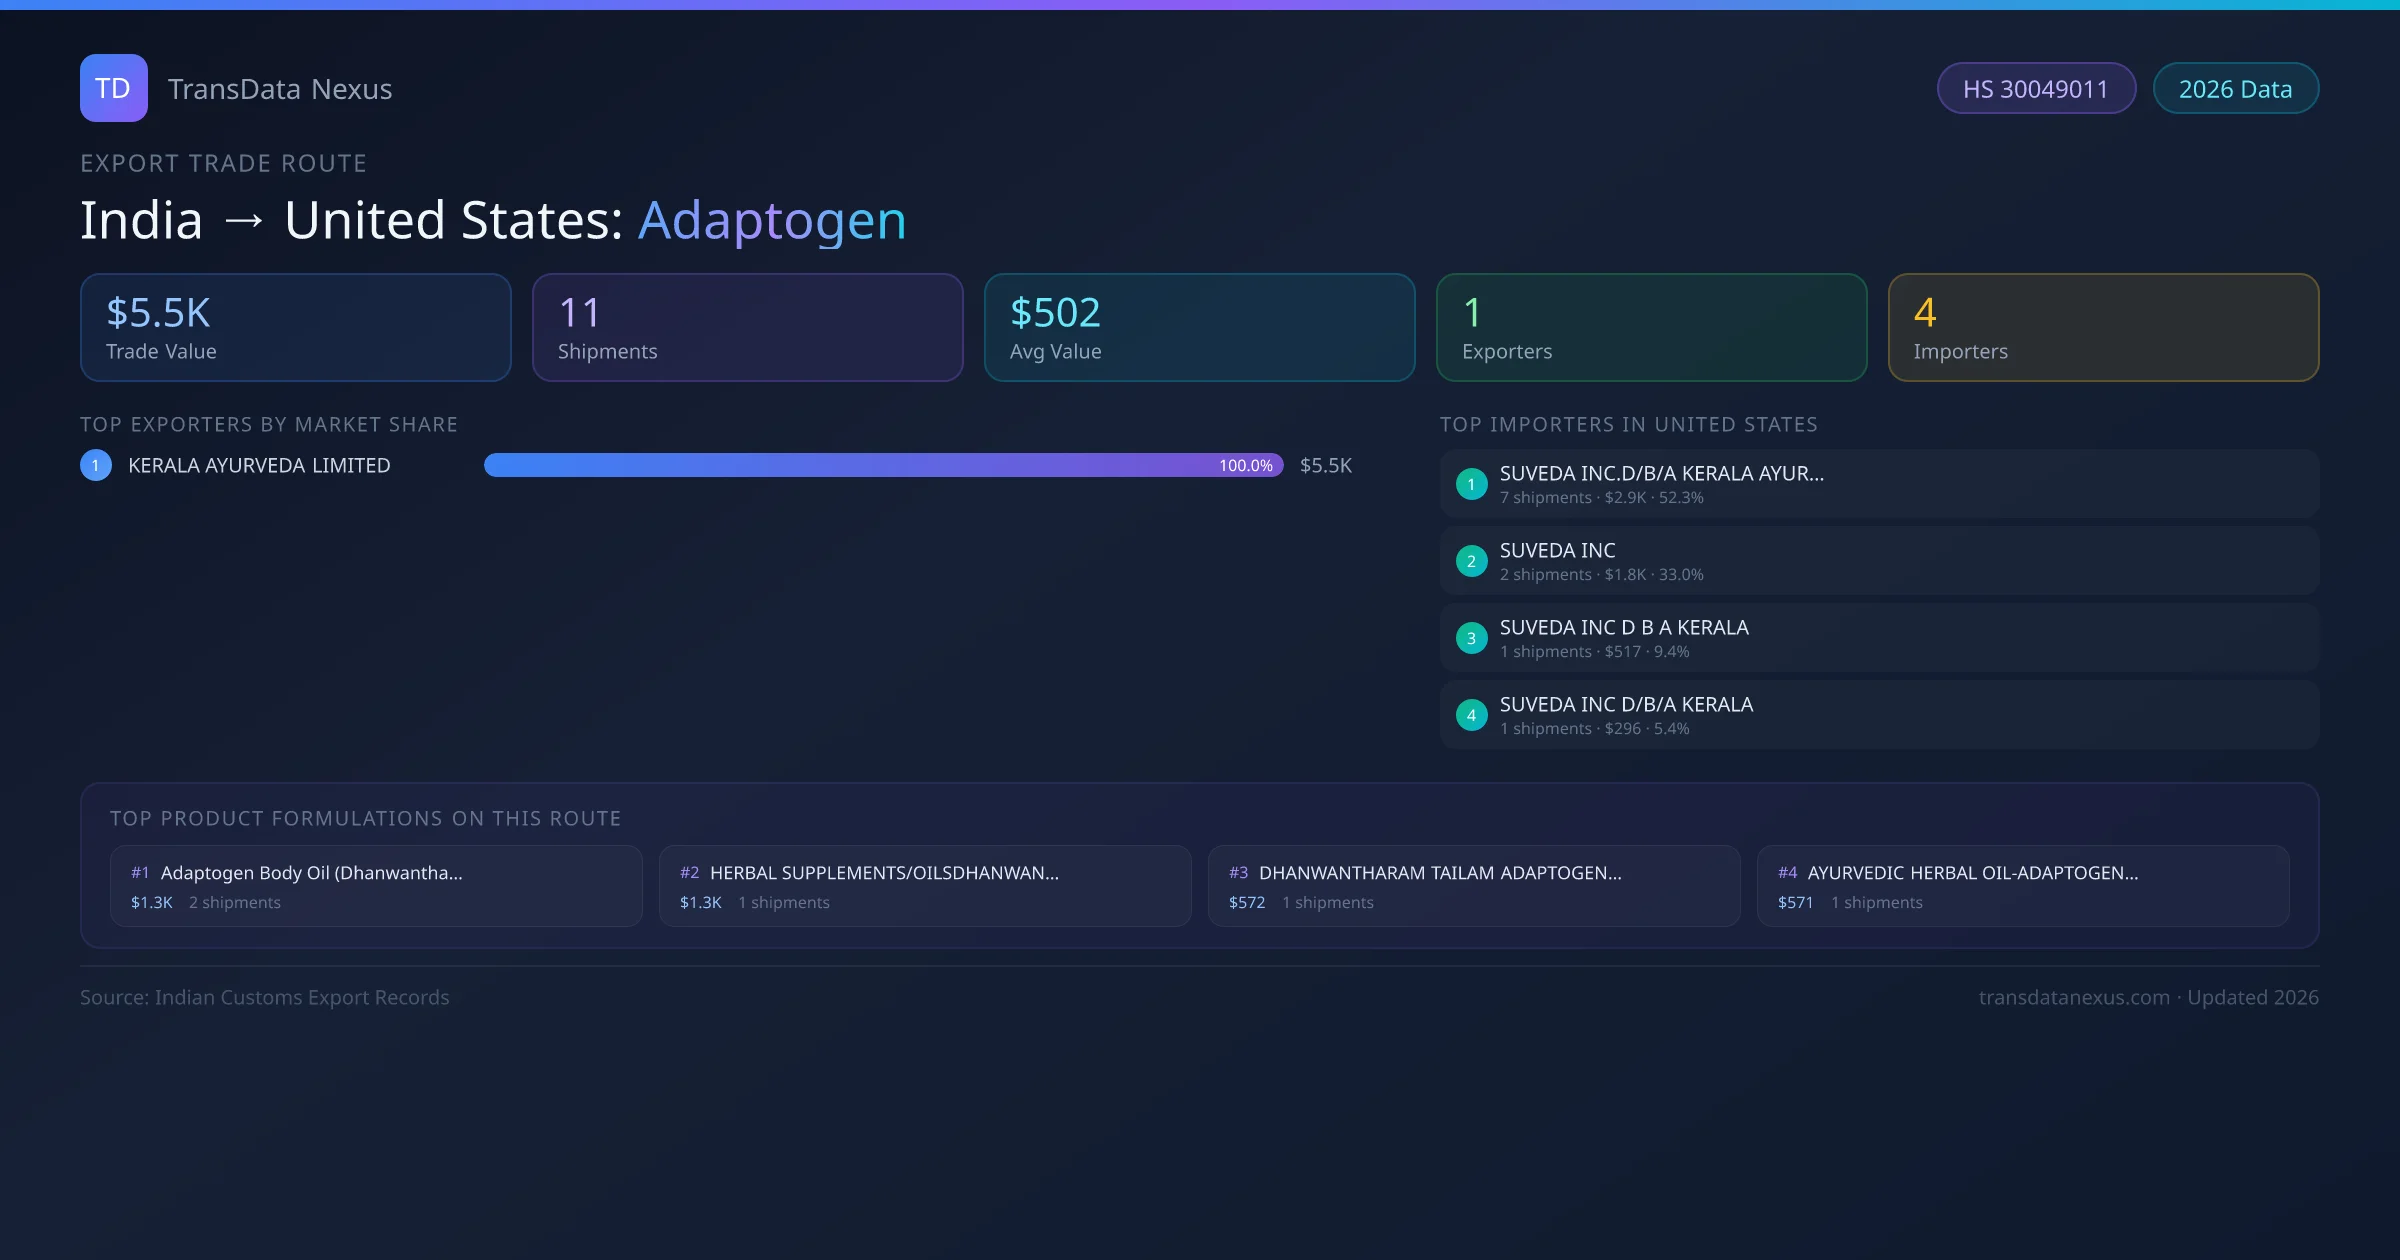Open the $5.5K Trade Value card

[295, 327]
